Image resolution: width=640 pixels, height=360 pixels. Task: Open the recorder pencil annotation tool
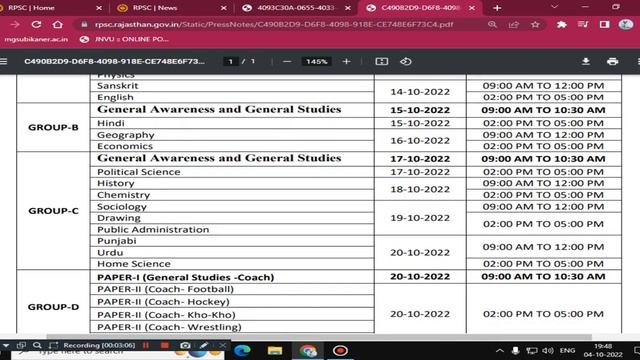204,345
